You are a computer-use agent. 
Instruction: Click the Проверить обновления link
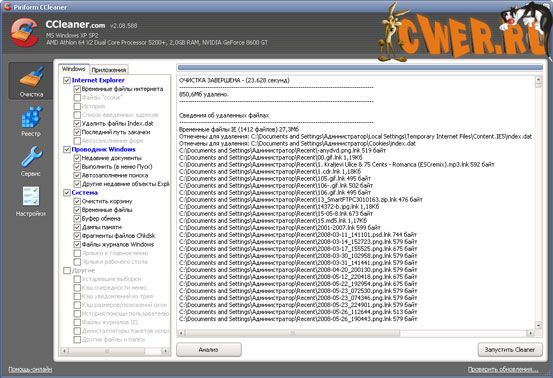pyautogui.click(x=503, y=370)
